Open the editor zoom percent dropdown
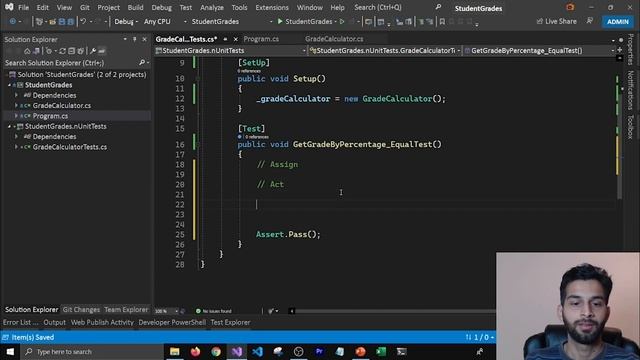Viewport: 640px width, 360px height. click(167, 311)
